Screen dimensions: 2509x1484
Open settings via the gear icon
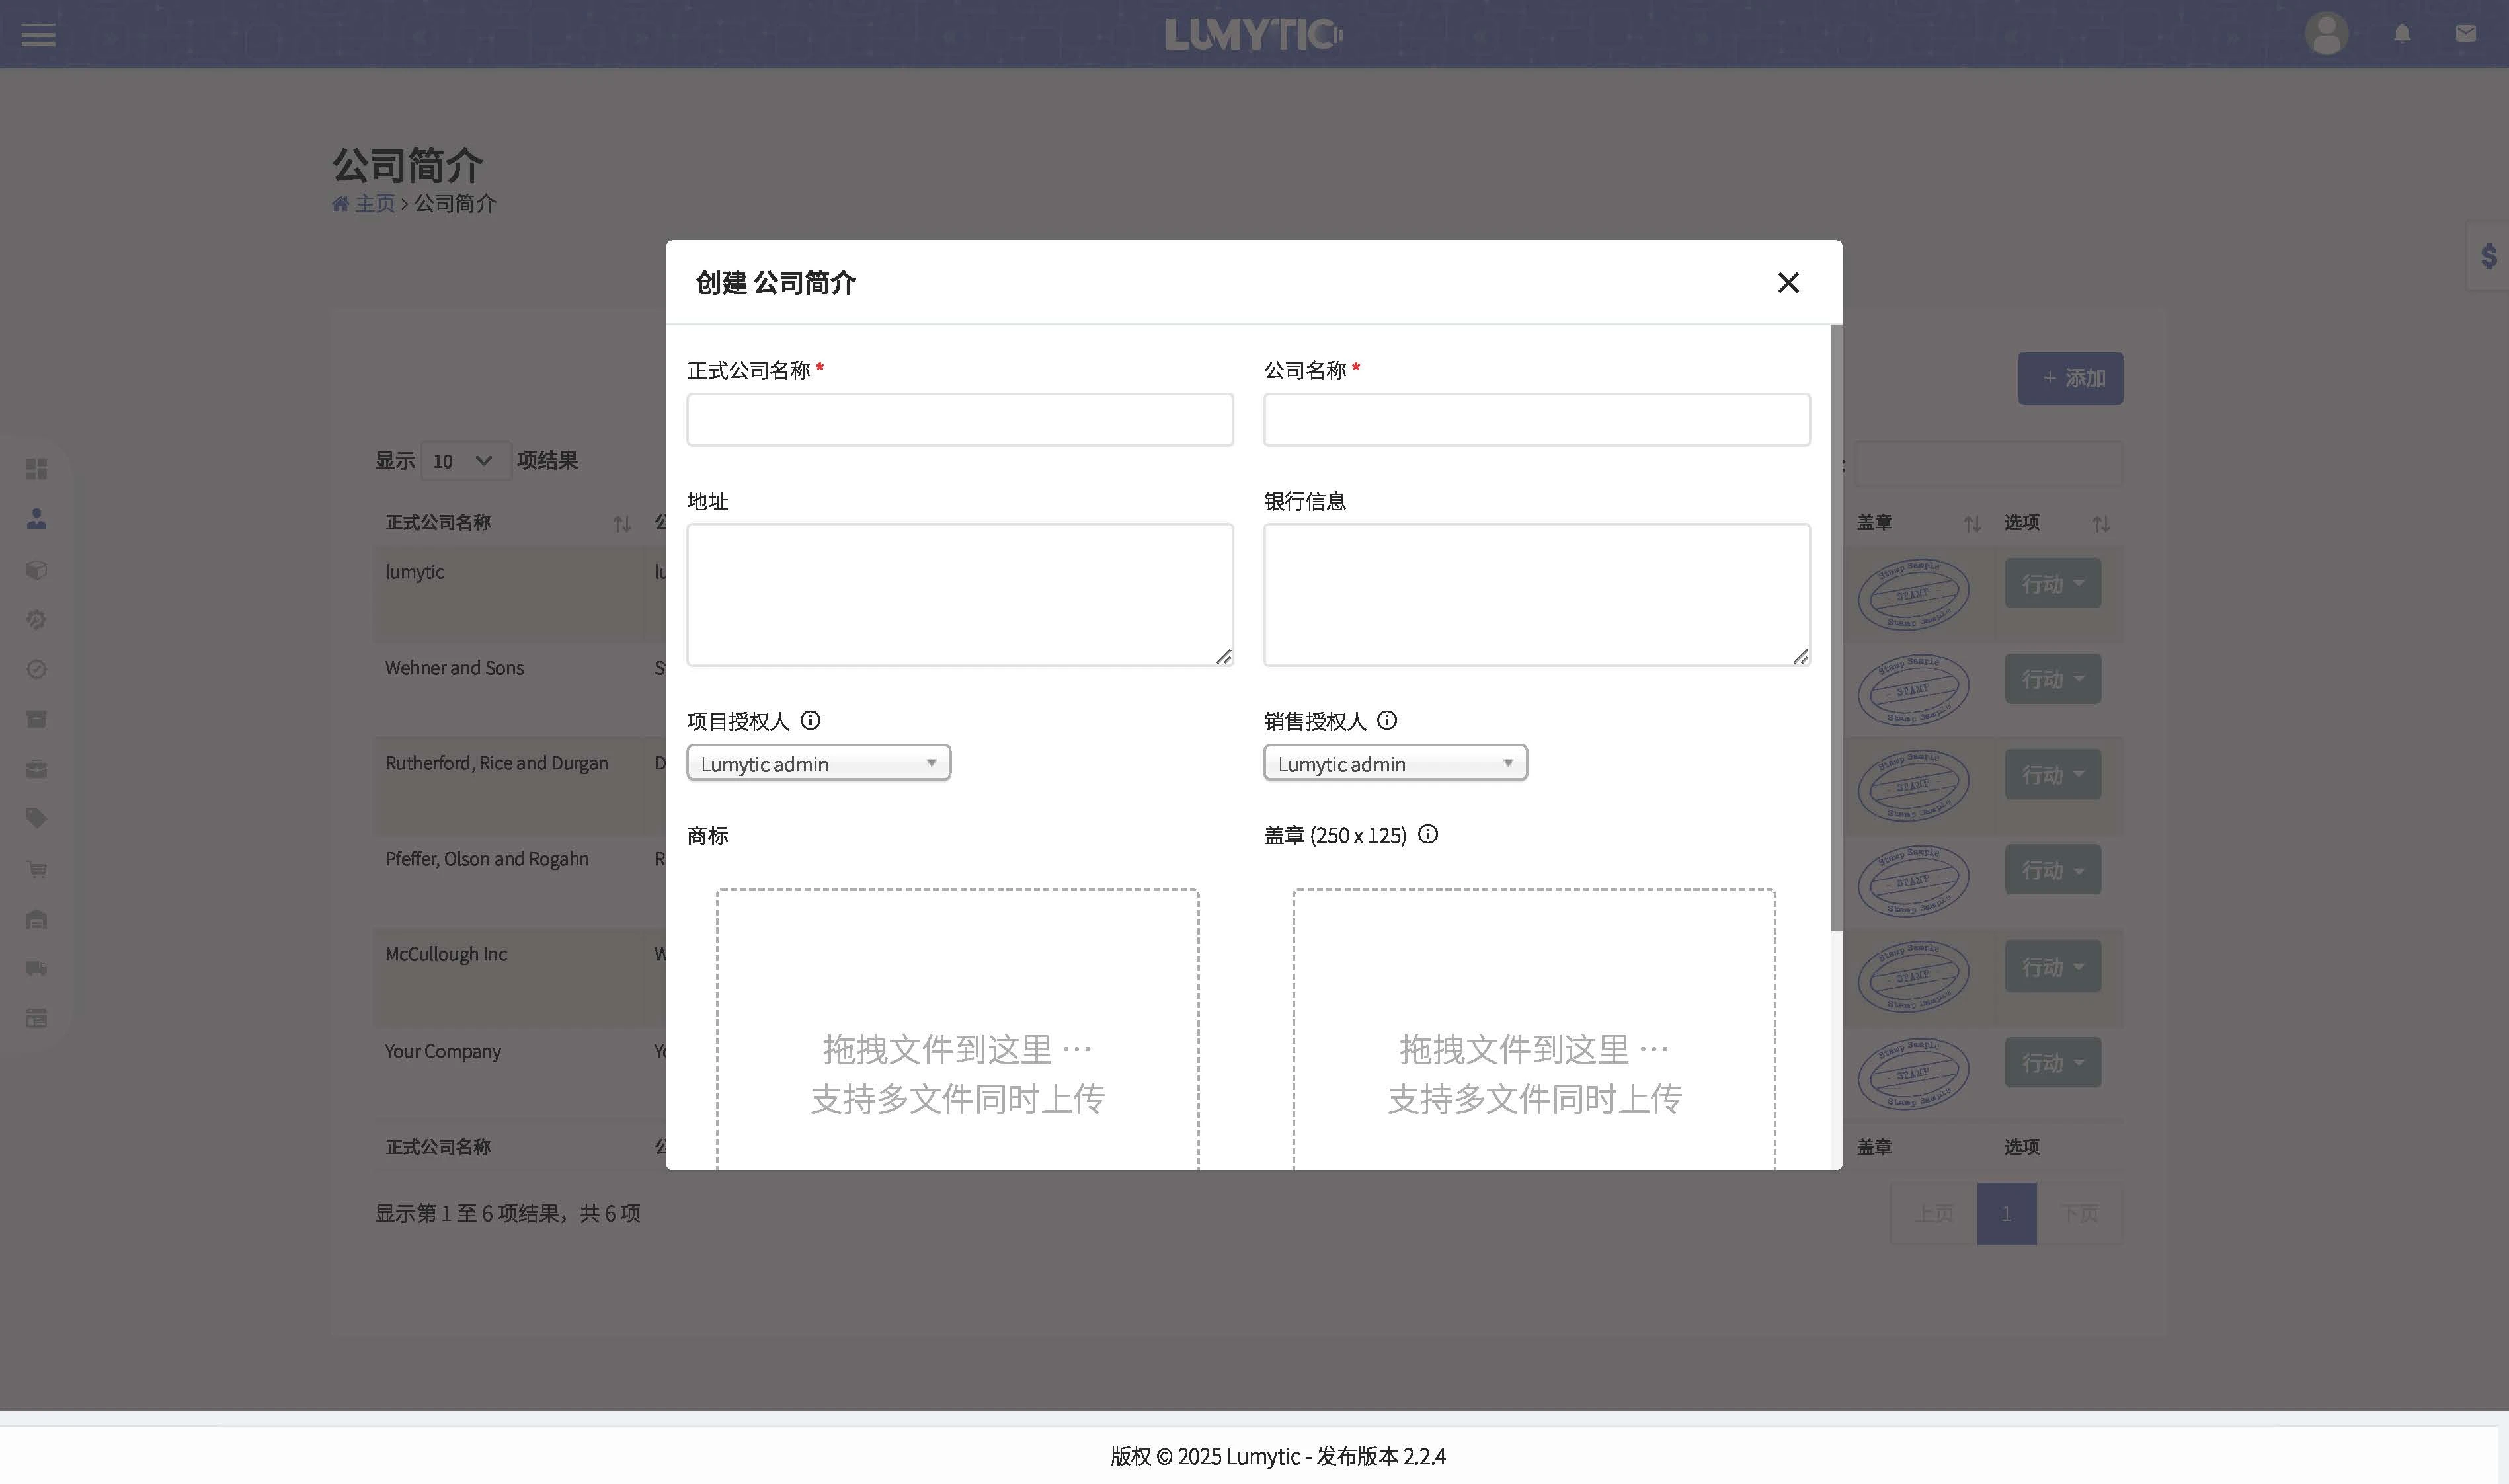(x=37, y=620)
